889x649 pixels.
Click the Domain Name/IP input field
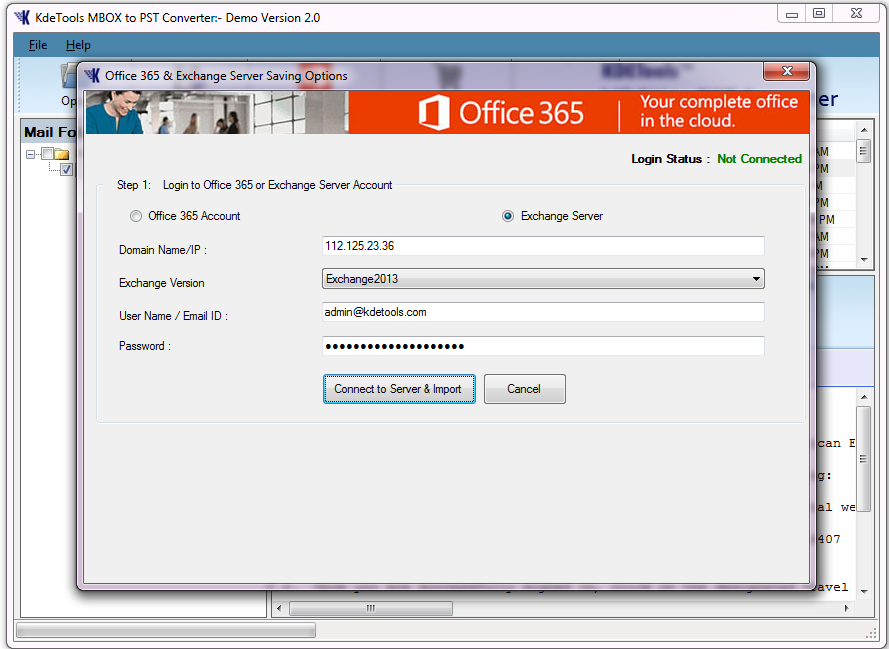pos(543,246)
